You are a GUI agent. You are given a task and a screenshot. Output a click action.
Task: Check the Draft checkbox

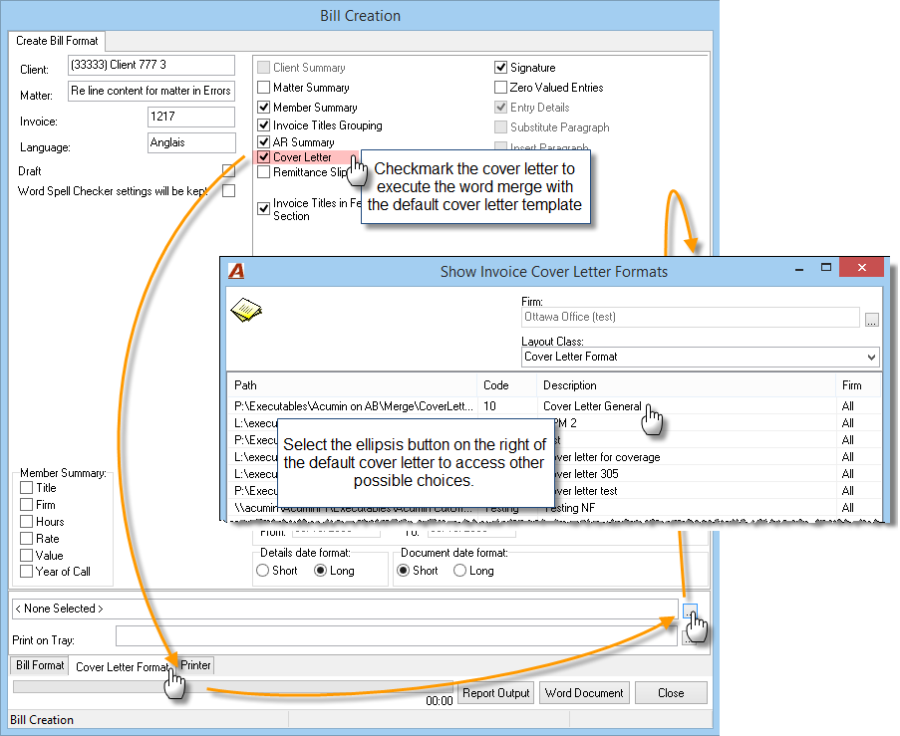point(228,171)
